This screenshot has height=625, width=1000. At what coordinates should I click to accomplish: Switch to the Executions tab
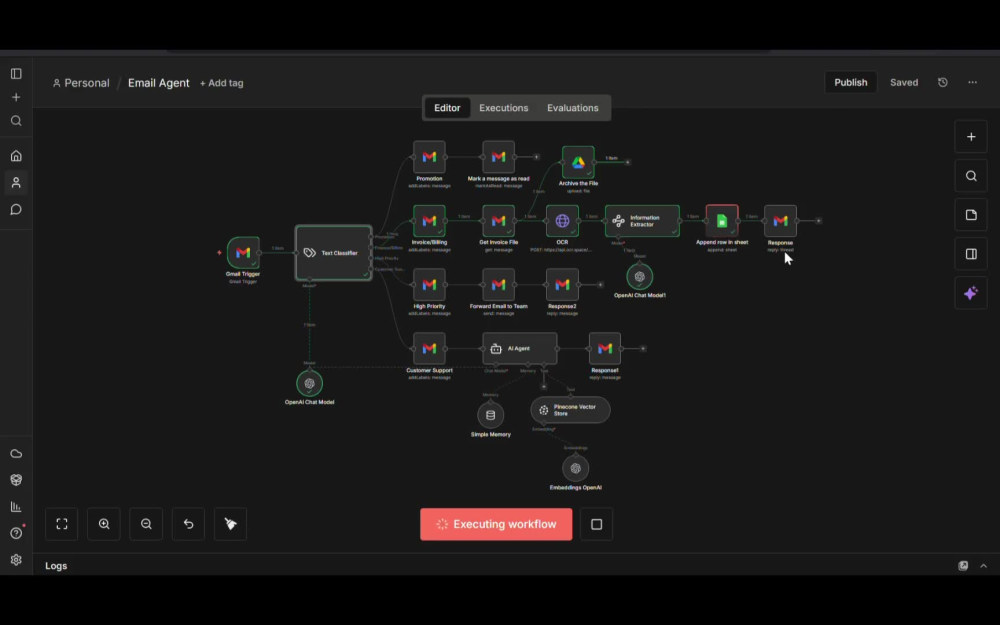click(x=504, y=108)
